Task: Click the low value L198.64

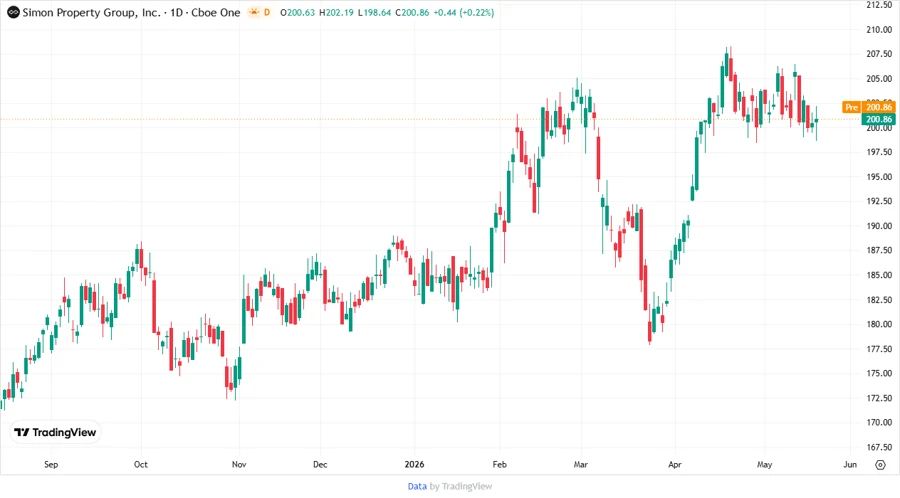Action: point(374,12)
